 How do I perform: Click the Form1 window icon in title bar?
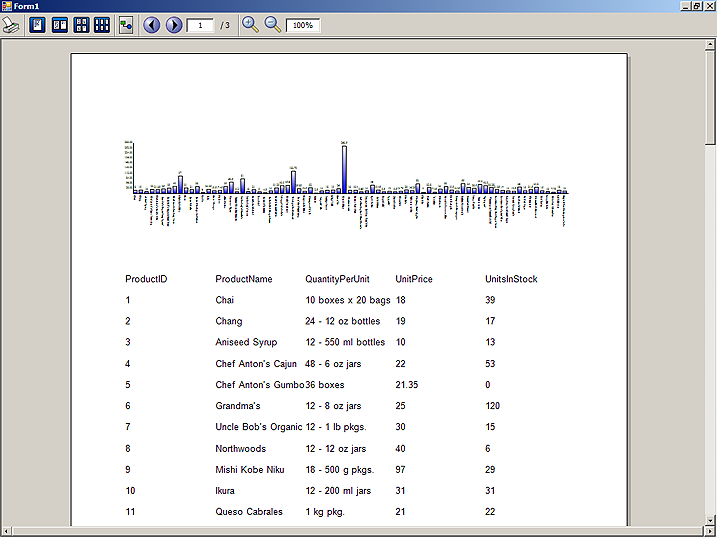tap(7, 6)
